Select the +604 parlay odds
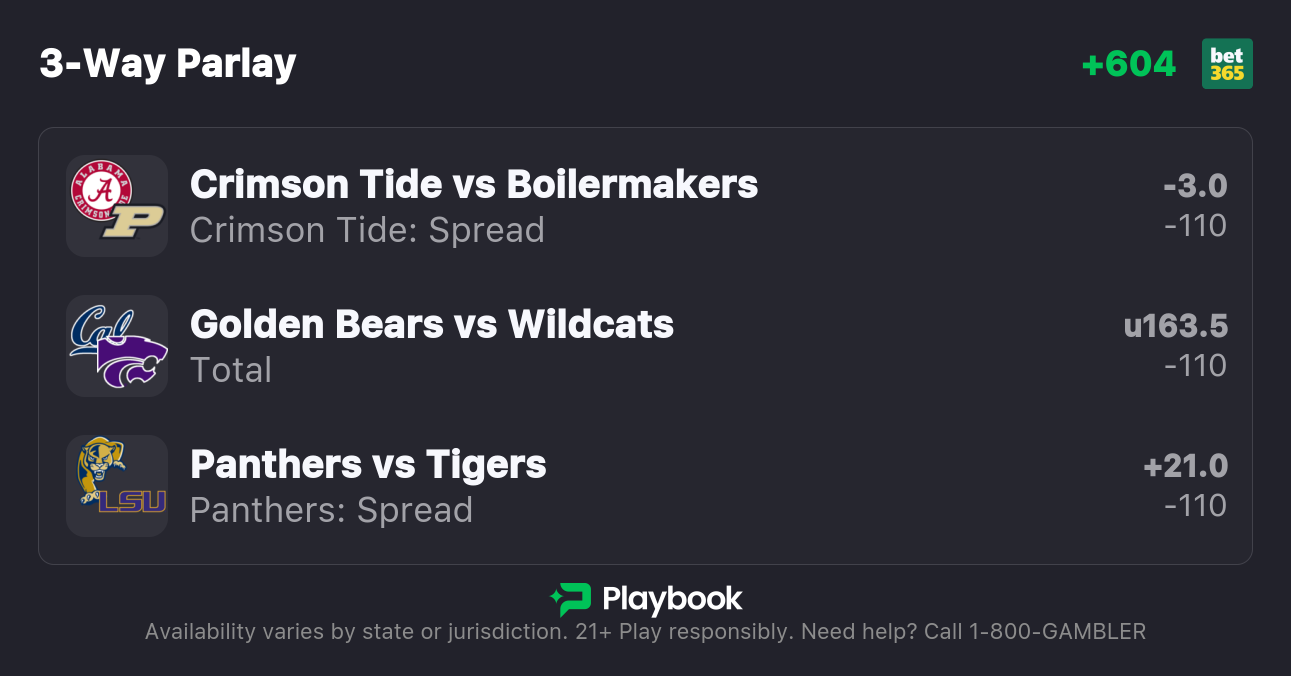 click(1129, 64)
